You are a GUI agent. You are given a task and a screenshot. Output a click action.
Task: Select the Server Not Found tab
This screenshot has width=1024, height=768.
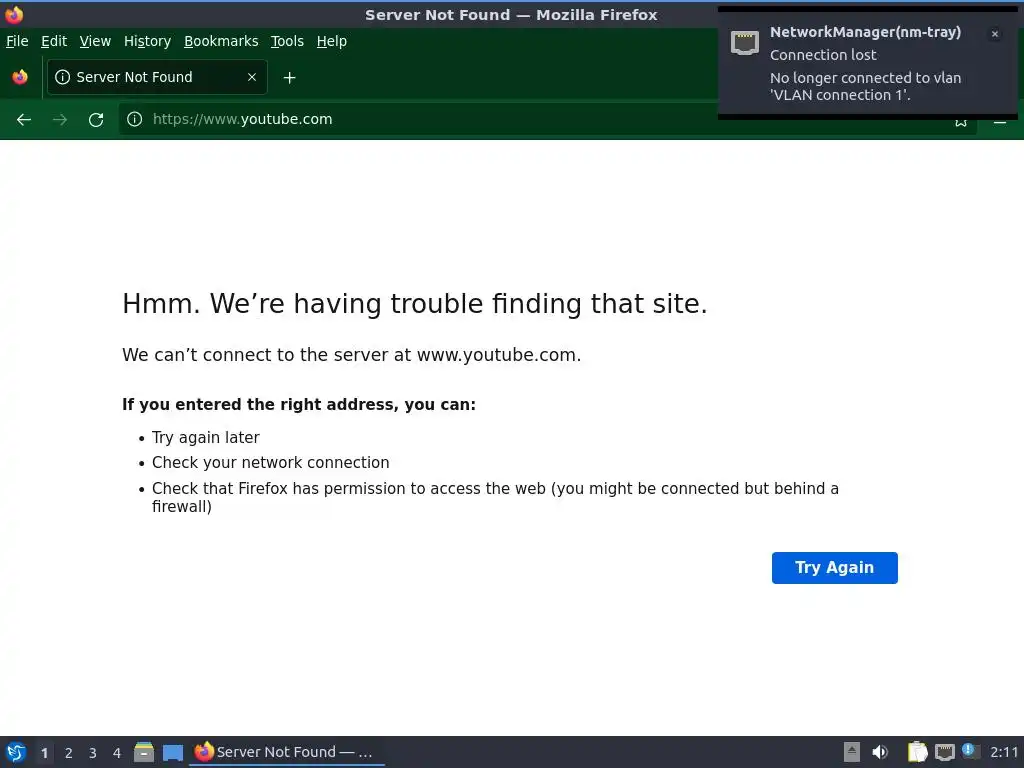coord(157,77)
